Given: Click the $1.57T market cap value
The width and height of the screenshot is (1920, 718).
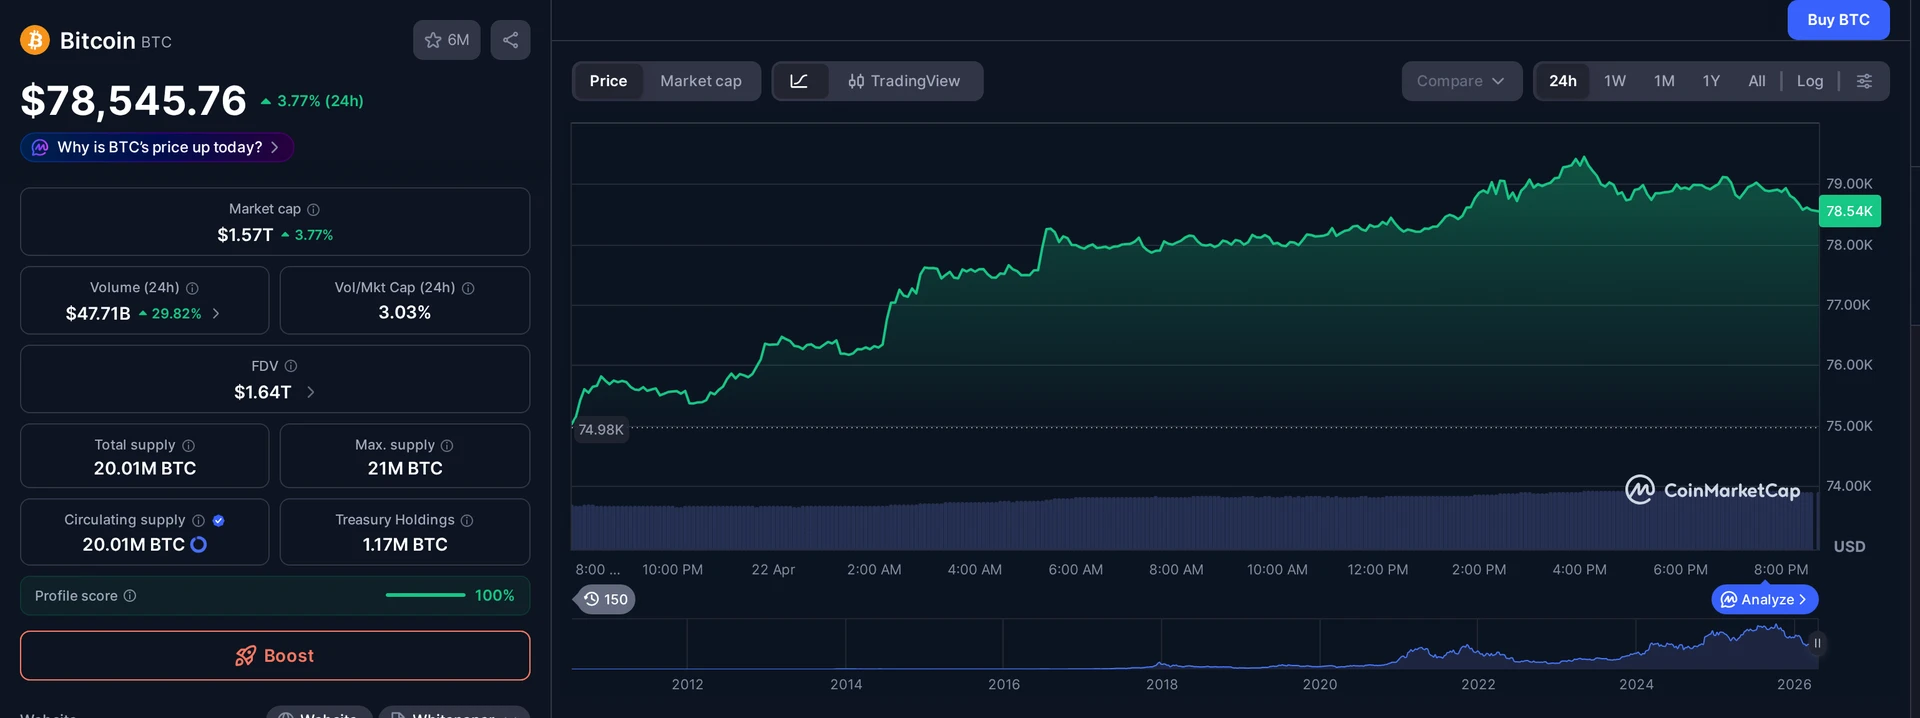Looking at the screenshot, I should (x=245, y=235).
